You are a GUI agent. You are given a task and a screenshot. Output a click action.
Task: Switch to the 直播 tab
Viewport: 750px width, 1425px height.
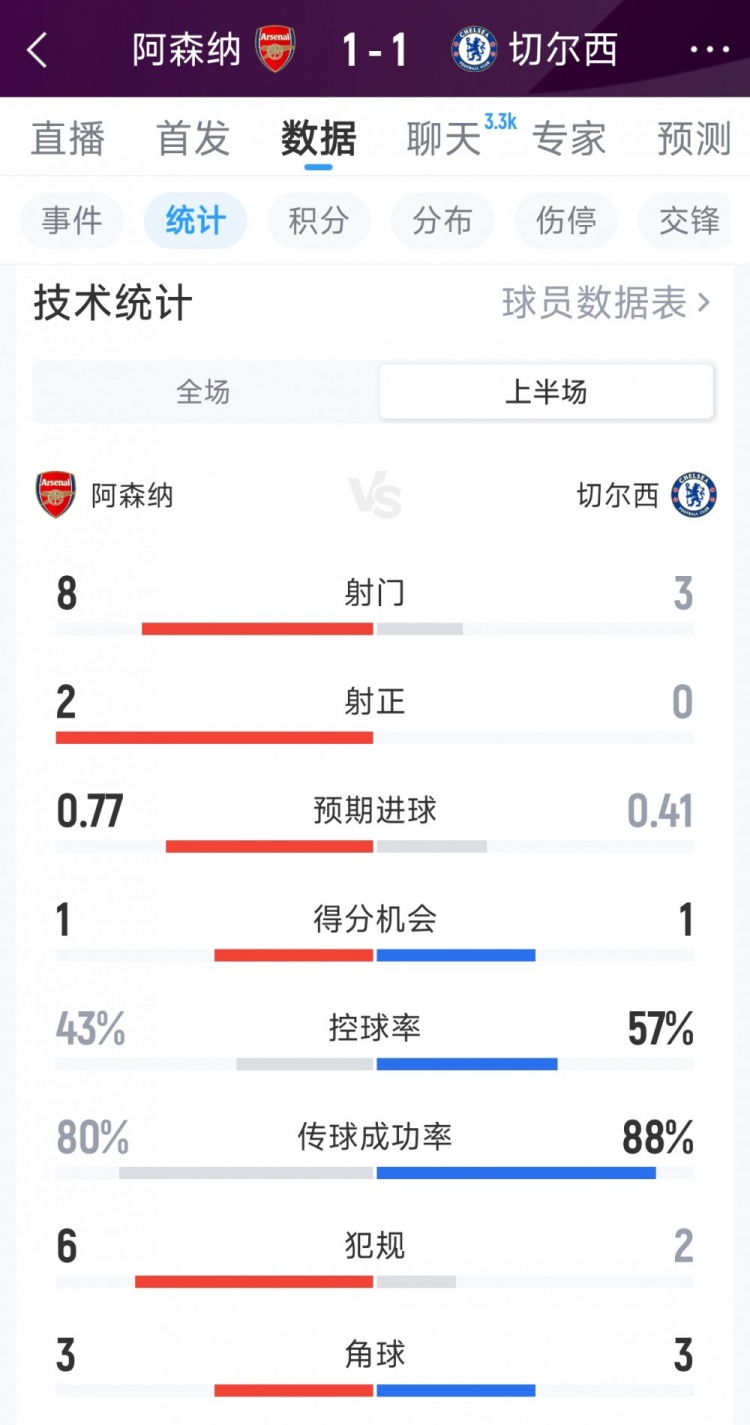click(68, 140)
